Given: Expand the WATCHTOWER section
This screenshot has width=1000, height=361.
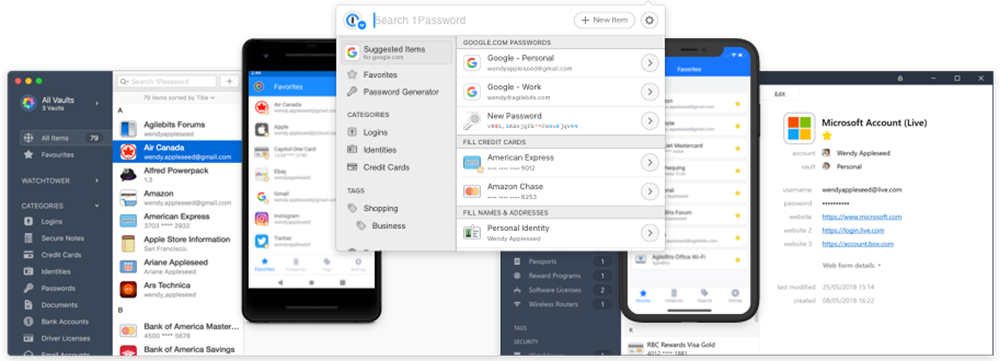Looking at the screenshot, I should pyautogui.click(x=97, y=180).
